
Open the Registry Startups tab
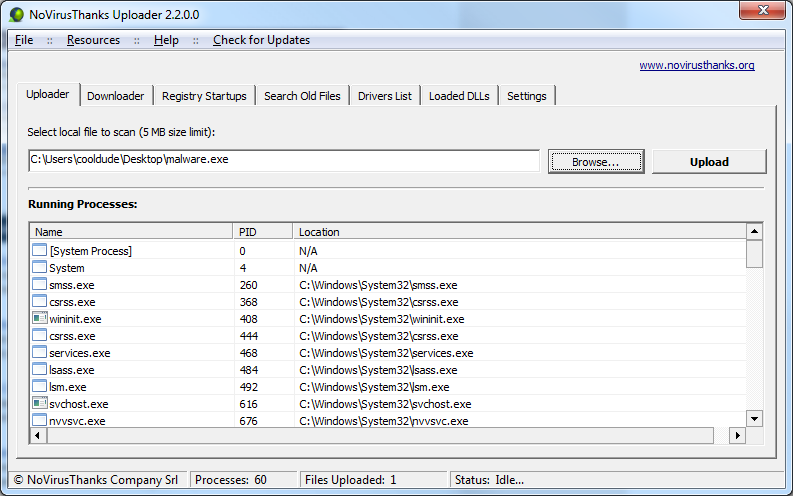click(x=204, y=96)
